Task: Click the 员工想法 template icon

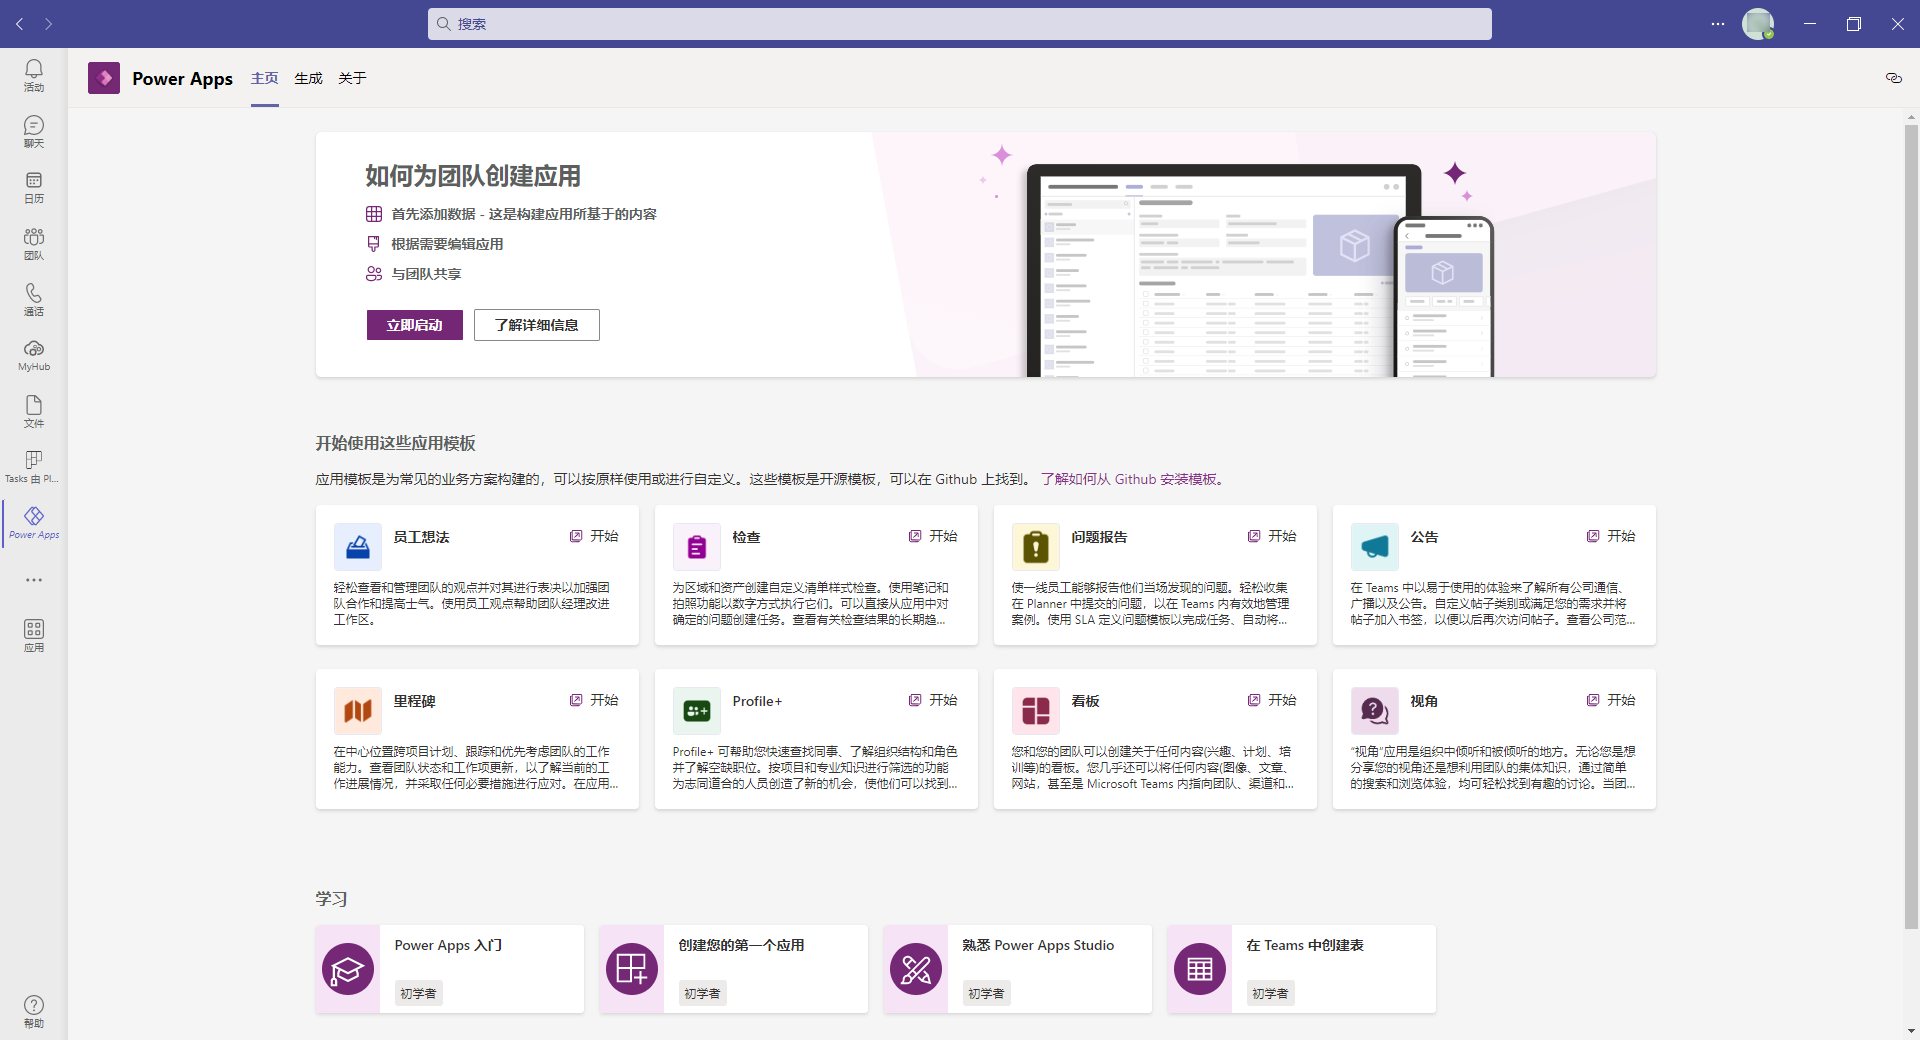Action: [x=358, y=547]
